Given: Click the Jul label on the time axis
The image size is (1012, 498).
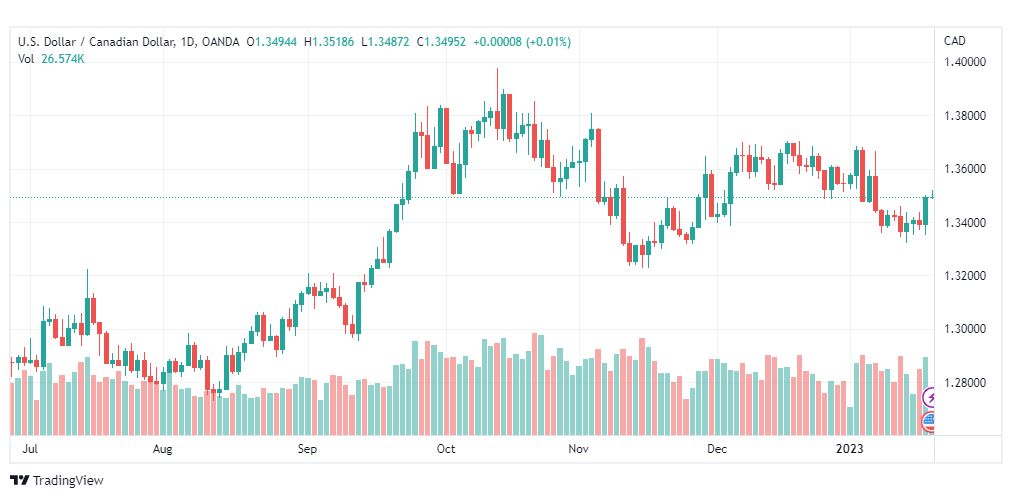Looking at the screenshot, I should (30, 448).
